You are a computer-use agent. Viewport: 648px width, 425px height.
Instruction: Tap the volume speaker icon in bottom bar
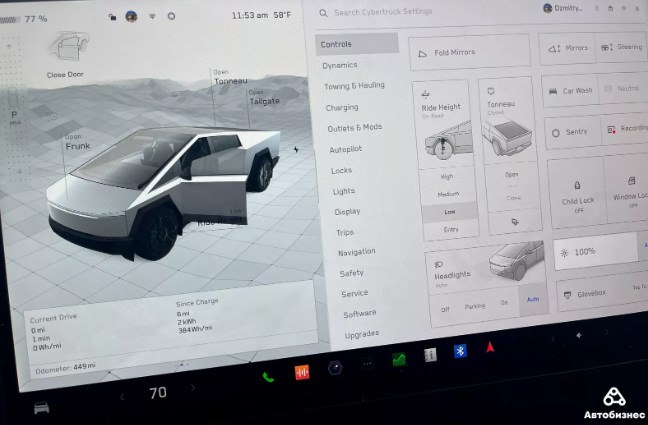click(579, 335)
